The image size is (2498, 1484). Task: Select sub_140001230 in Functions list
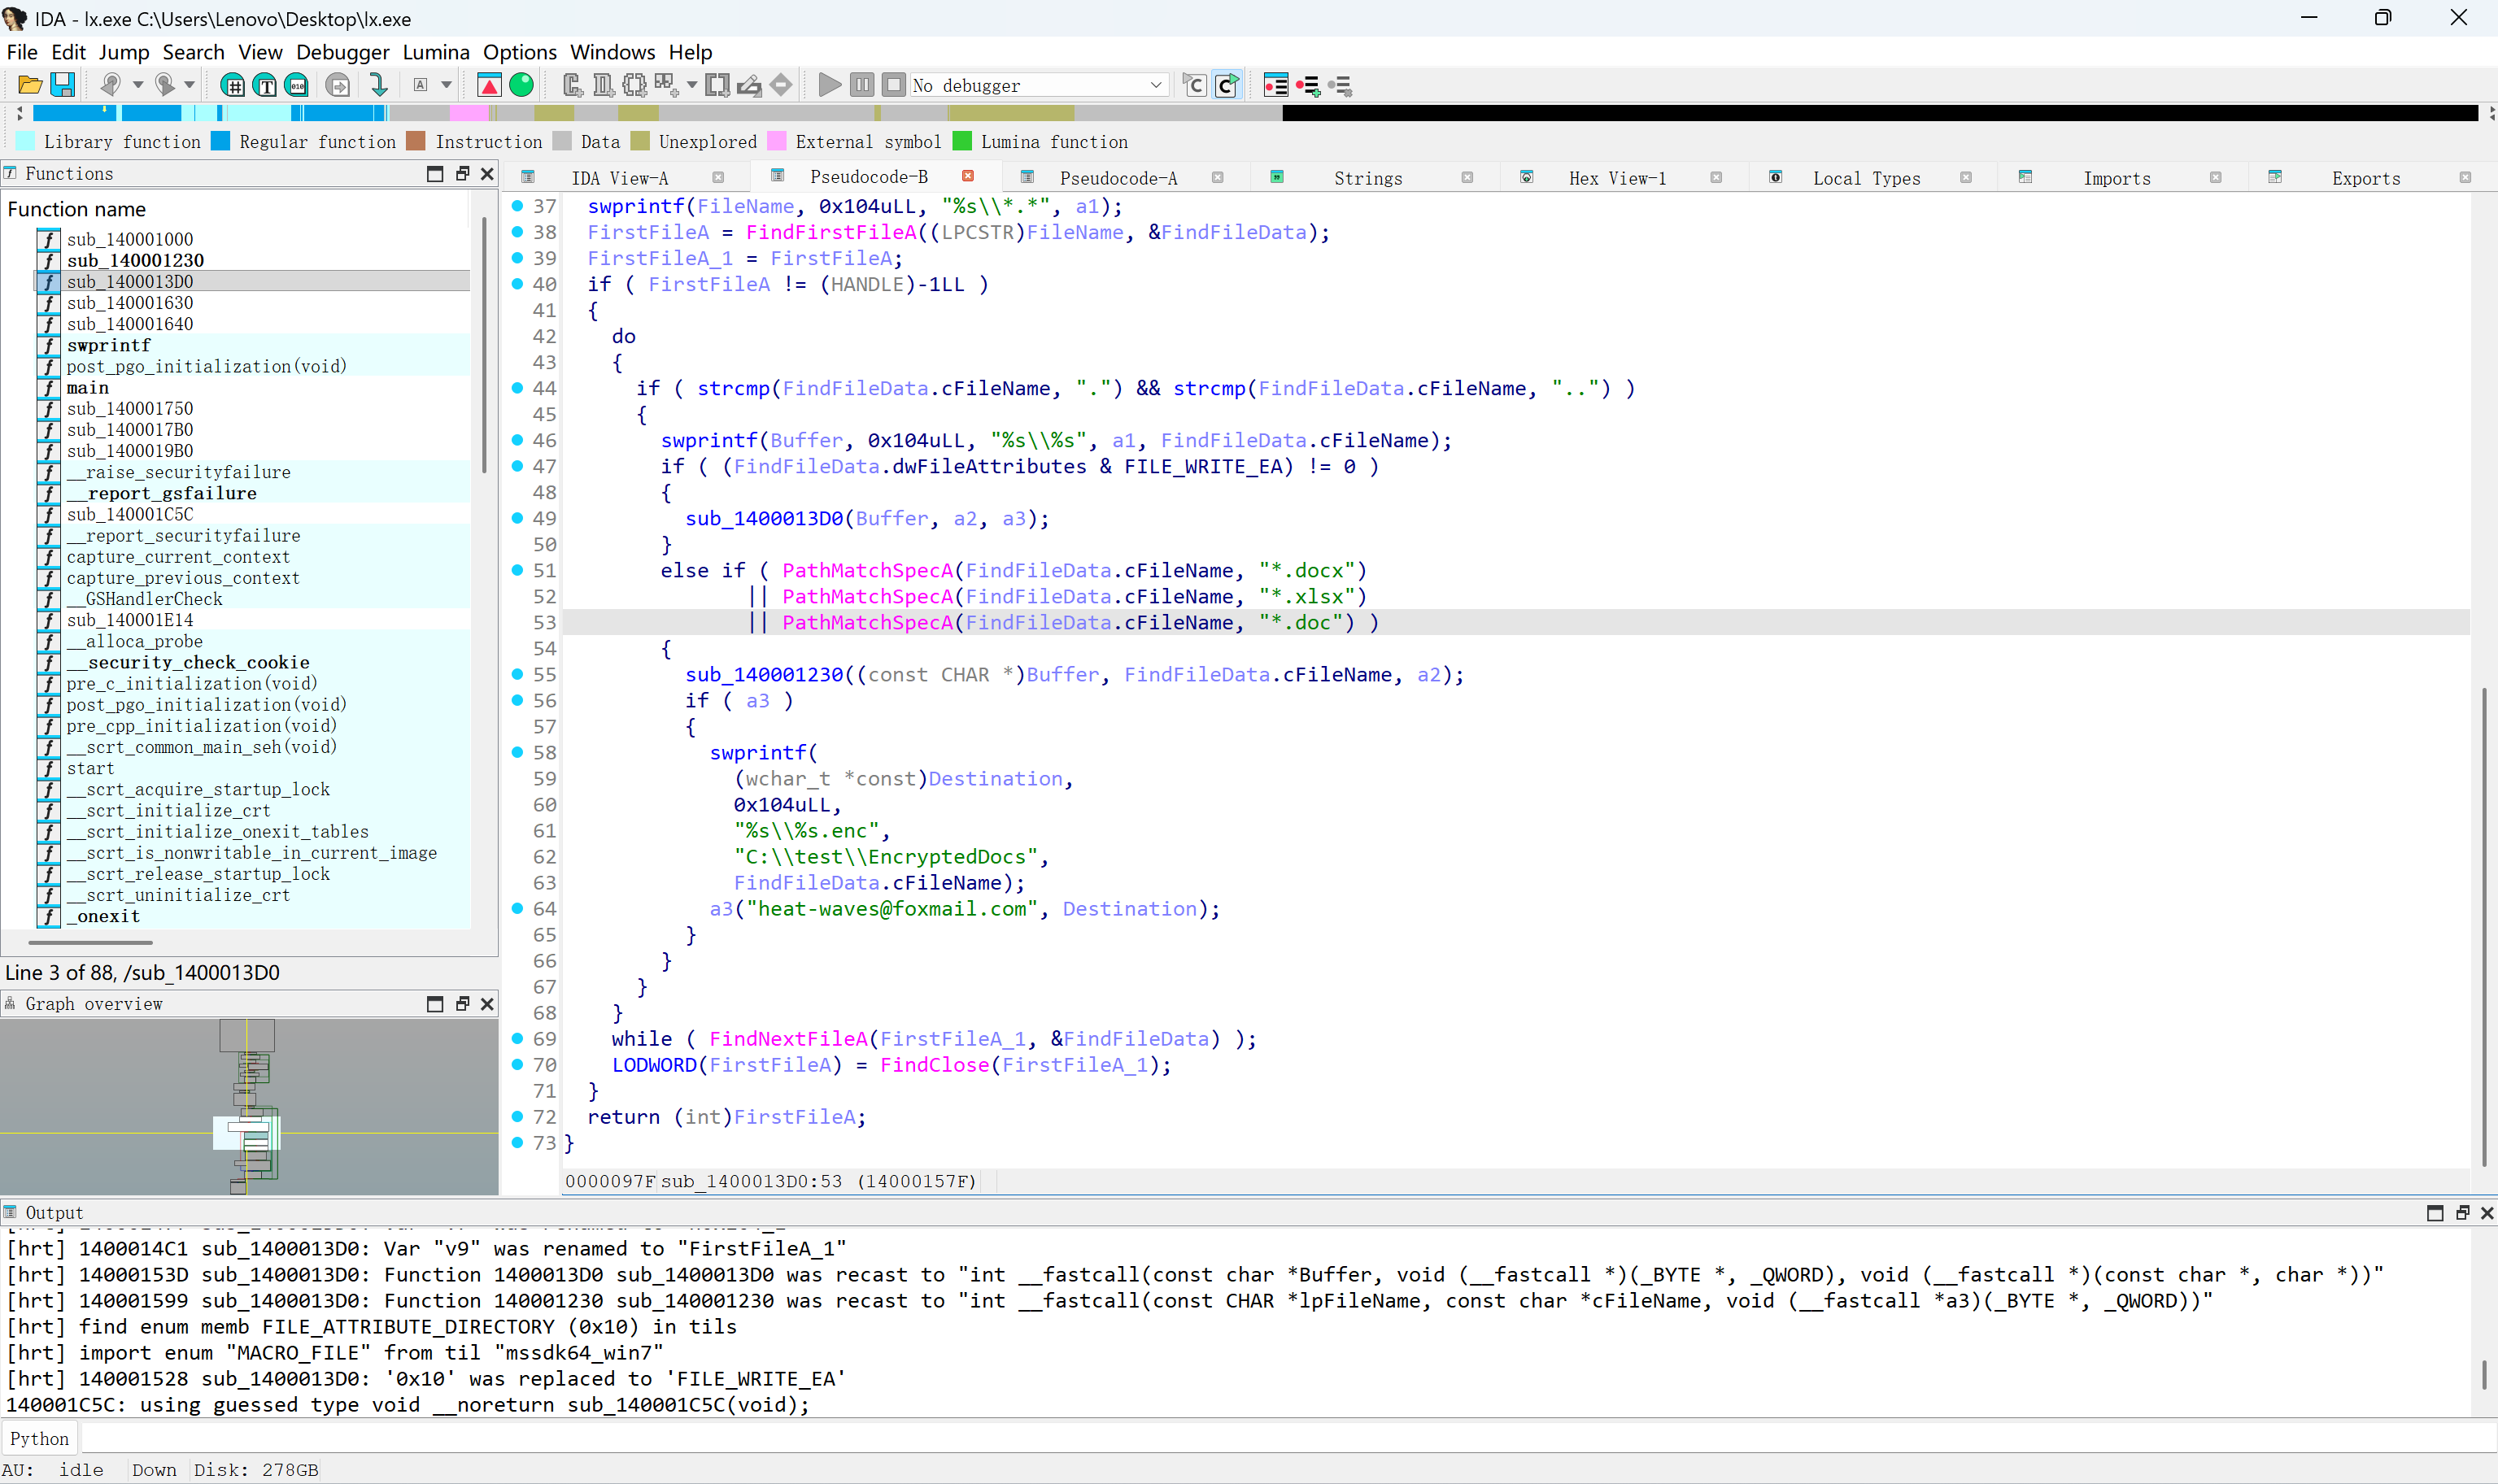(135, 260)
